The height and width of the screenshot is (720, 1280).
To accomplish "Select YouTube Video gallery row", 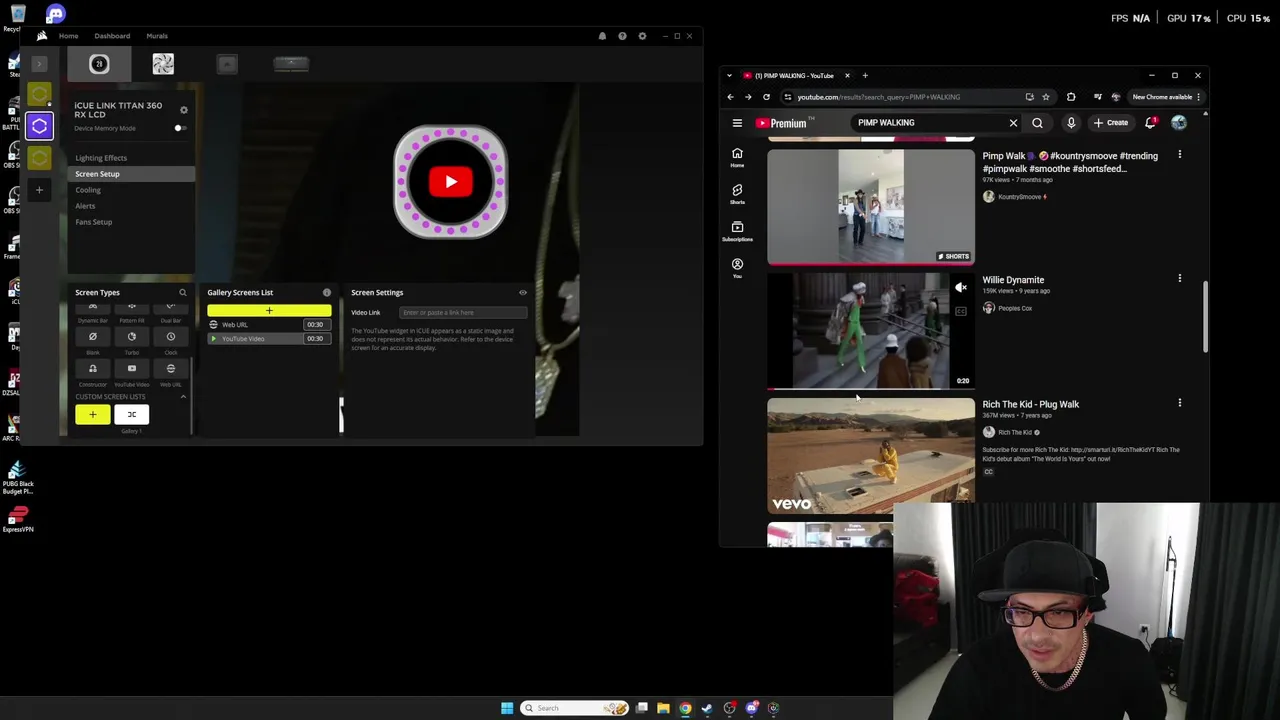I will pyautogui.click(x=269, y=339).
